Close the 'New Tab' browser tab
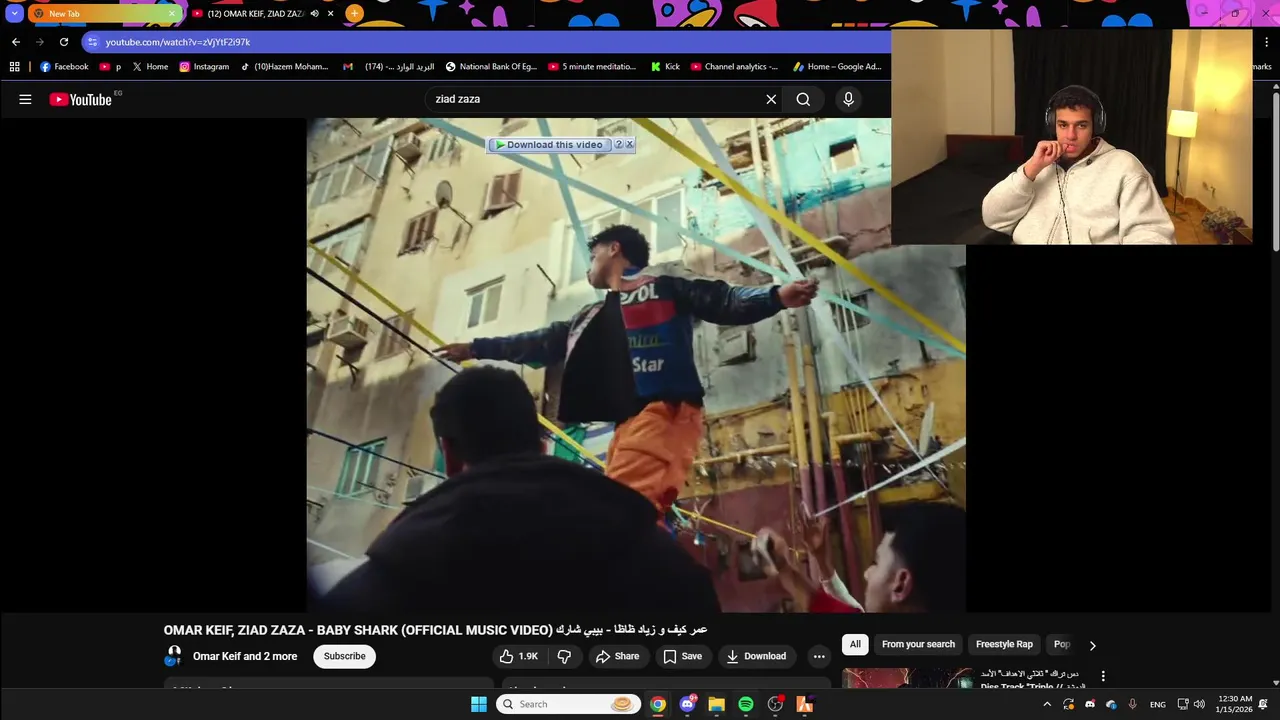 (172, 14)
